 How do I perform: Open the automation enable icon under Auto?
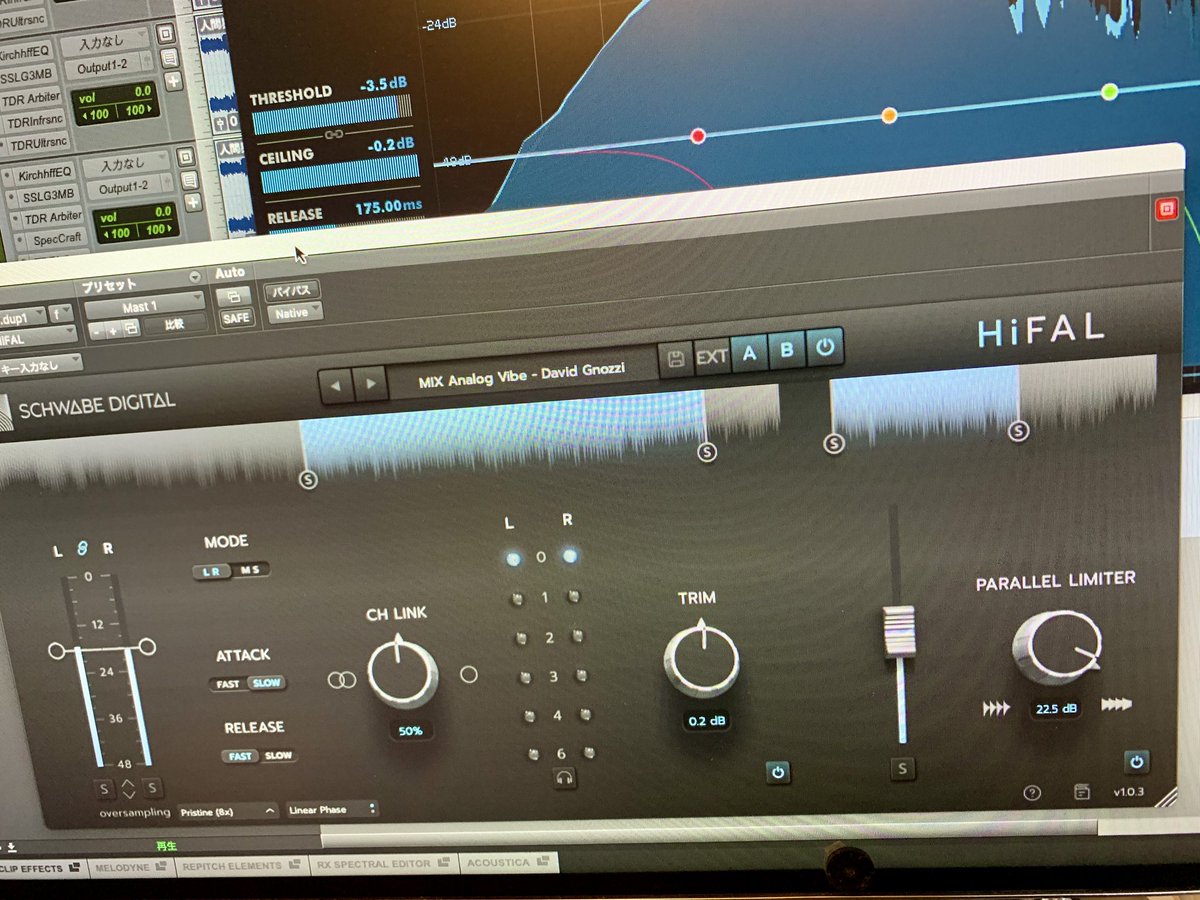(234, 296)
